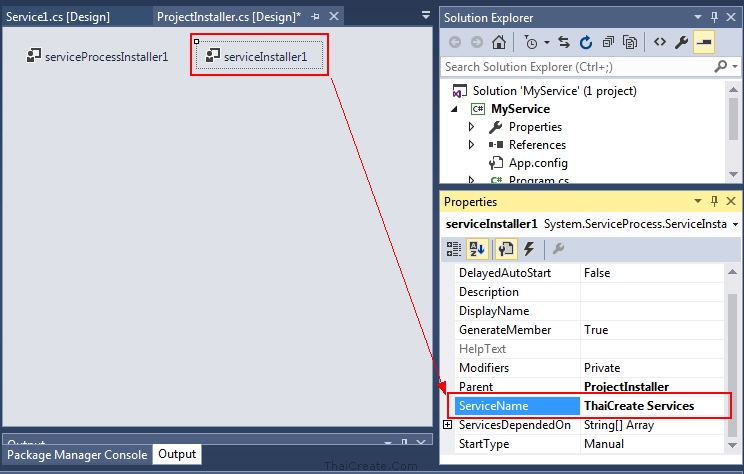
Task: Select the ServiceName property label
Action: click(517, 406)
